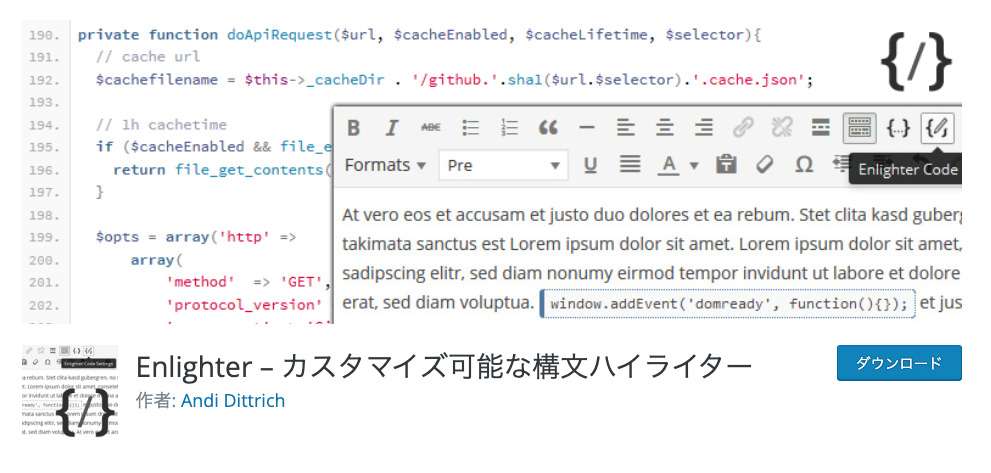Image resolution: width=991 pixels, height=473 pixels.
Task: Toggle underline formatting
Action: coord(590,165)
